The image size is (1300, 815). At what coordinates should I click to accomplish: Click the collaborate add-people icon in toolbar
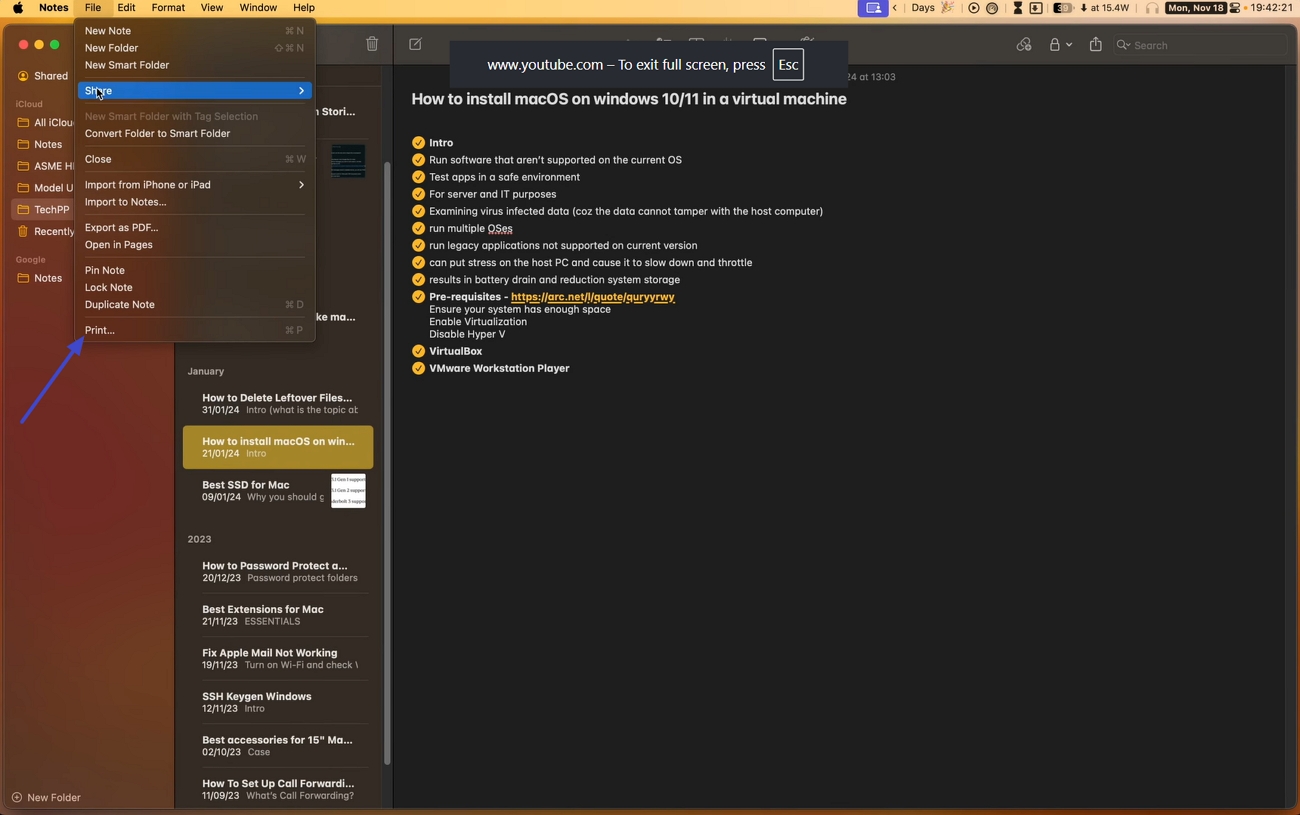click(x=1023, y=45)
